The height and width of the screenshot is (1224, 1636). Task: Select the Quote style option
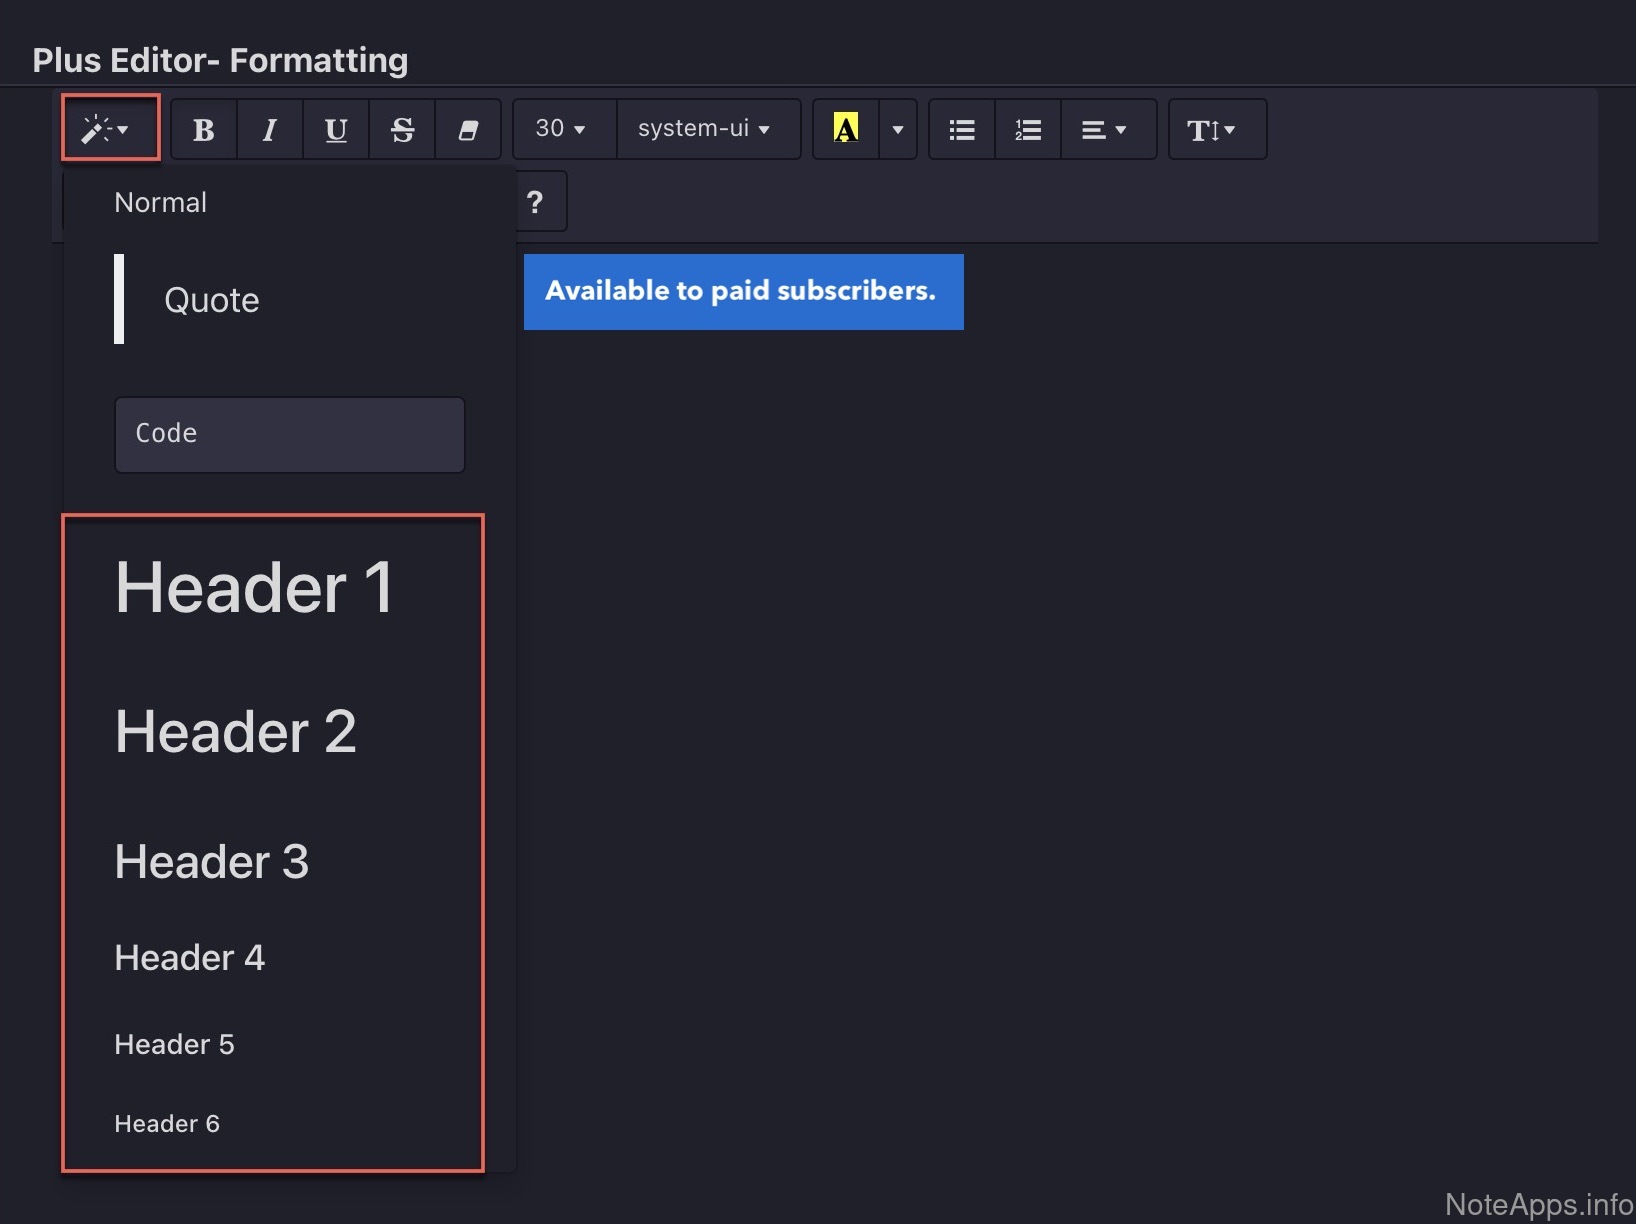212,300
